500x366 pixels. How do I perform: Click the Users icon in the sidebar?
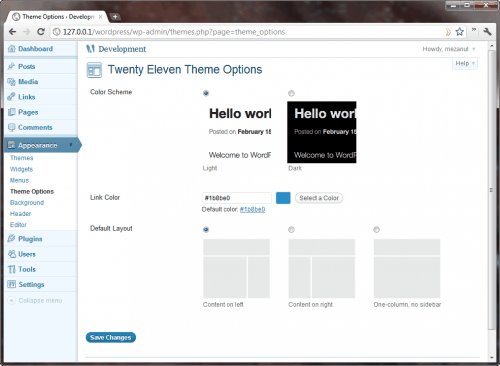click(x=12, y=254)
